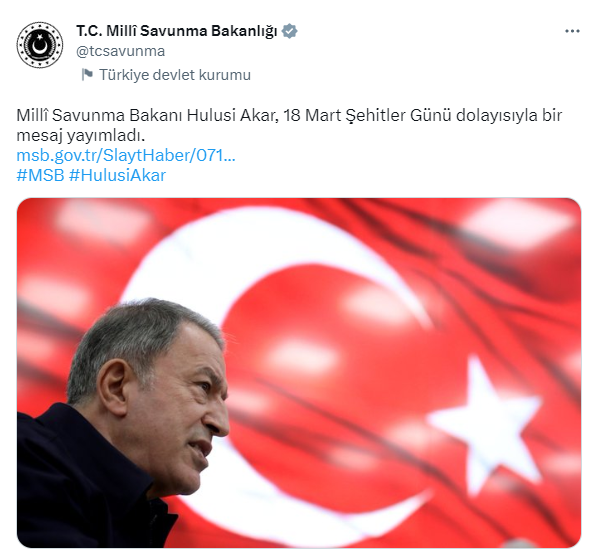Open the three-dot more options menu
Screen dimensions: 594x556
pyautogui.click(x=572, y=31)
